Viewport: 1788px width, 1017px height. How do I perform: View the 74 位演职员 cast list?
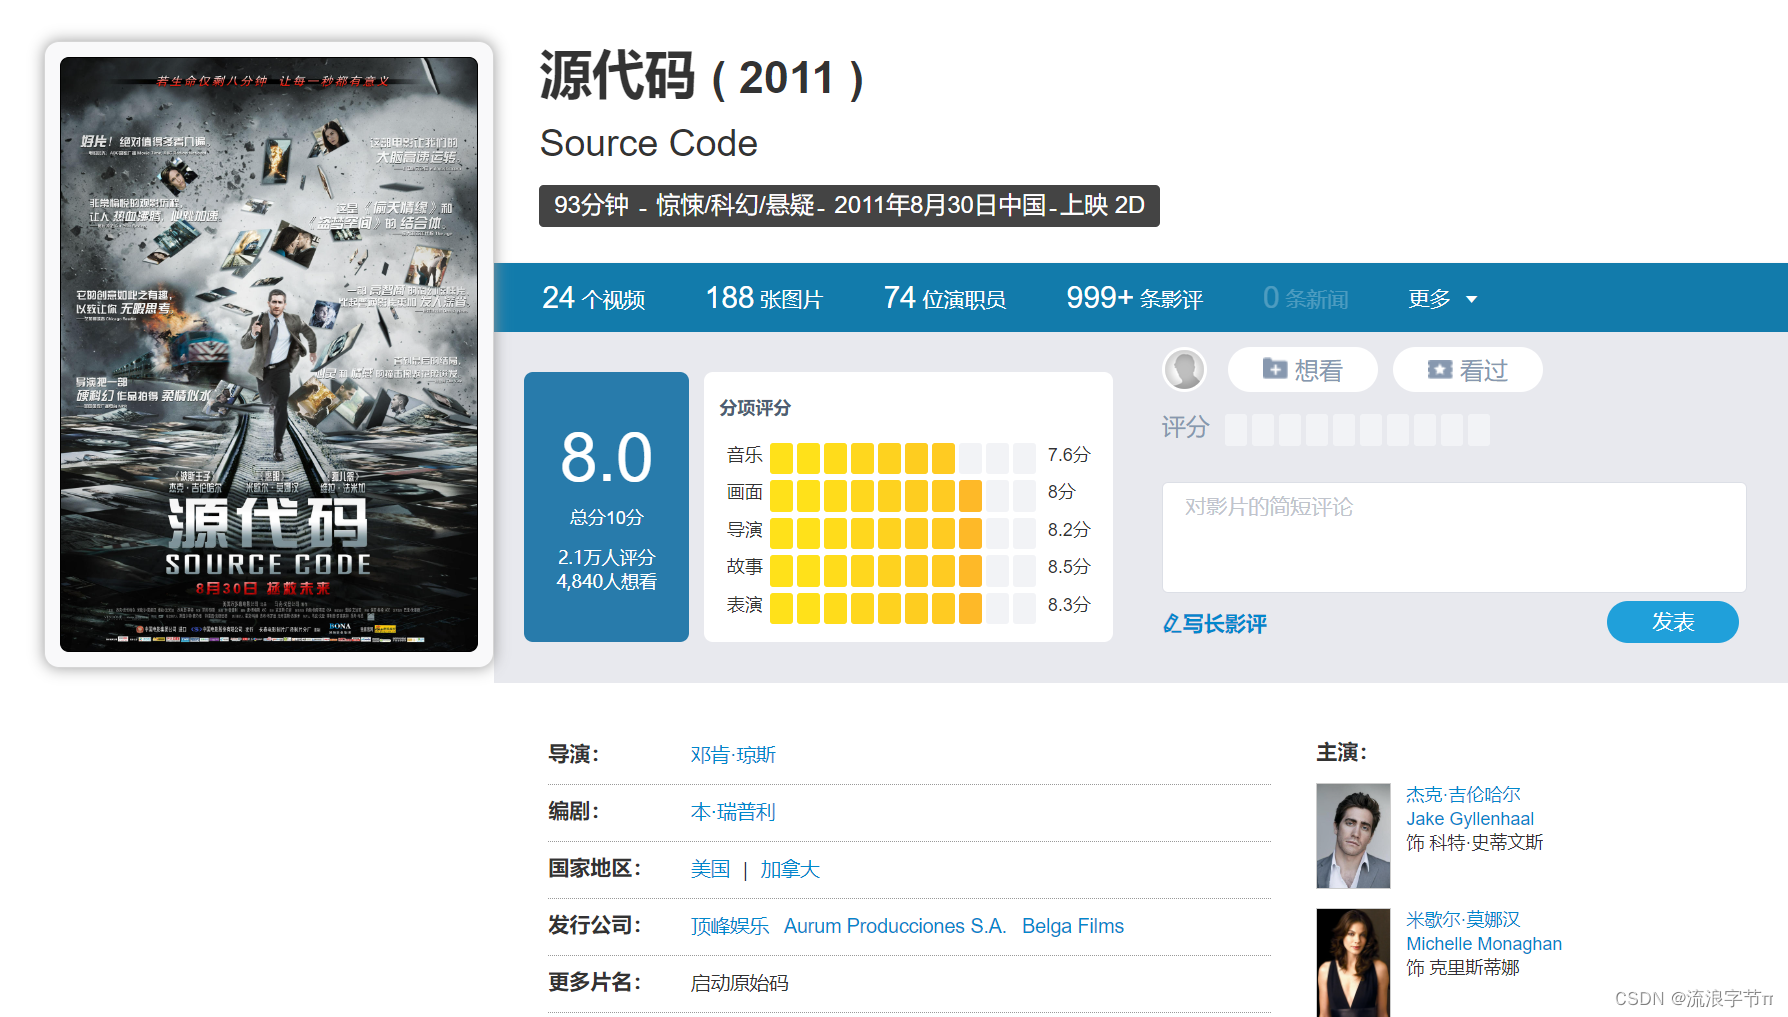944,298
